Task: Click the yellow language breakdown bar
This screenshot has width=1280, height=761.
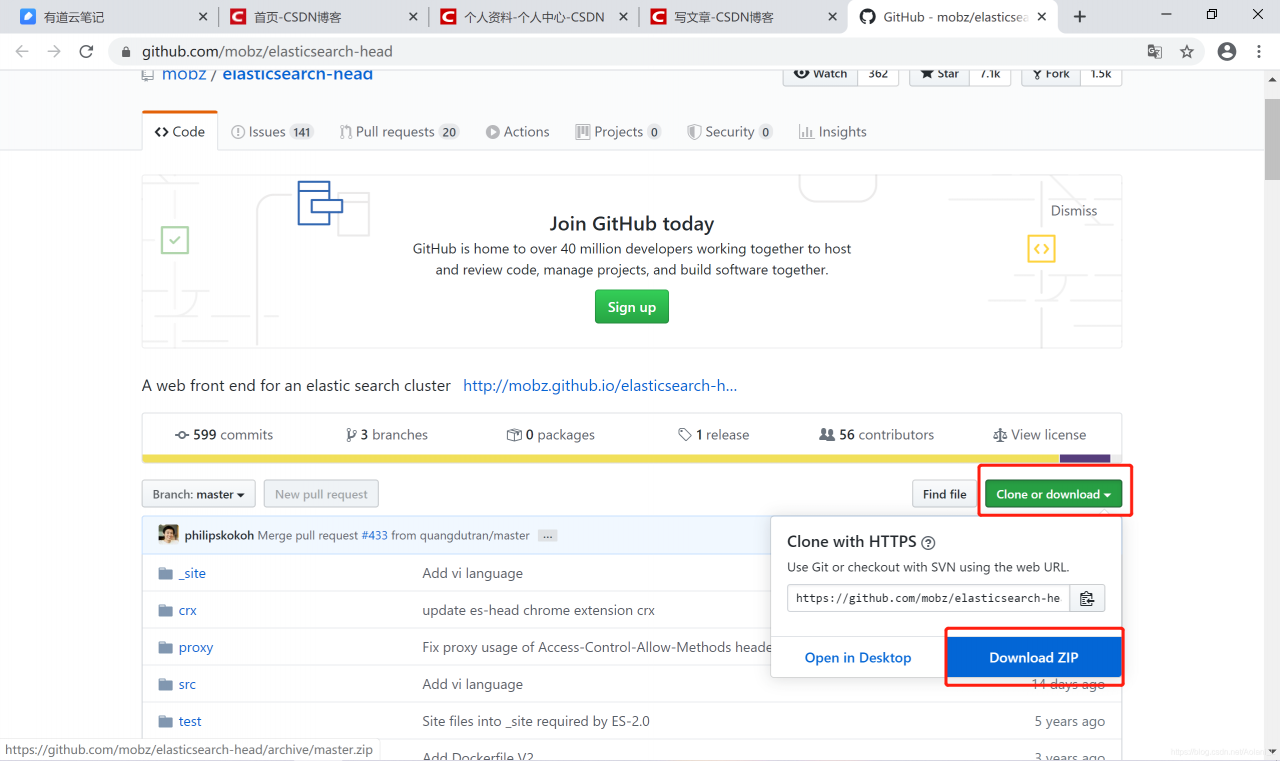Action: click(x=600, y=459)
